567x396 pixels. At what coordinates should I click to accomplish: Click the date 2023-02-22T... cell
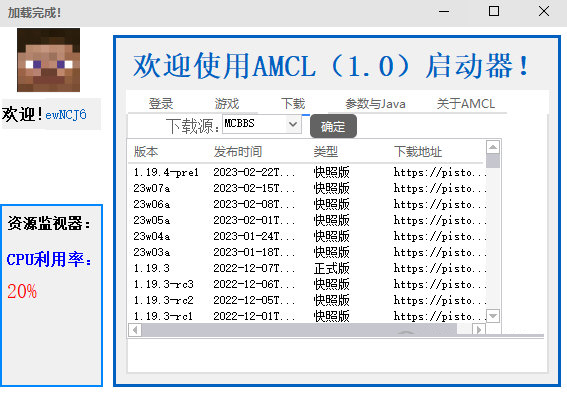254,173
